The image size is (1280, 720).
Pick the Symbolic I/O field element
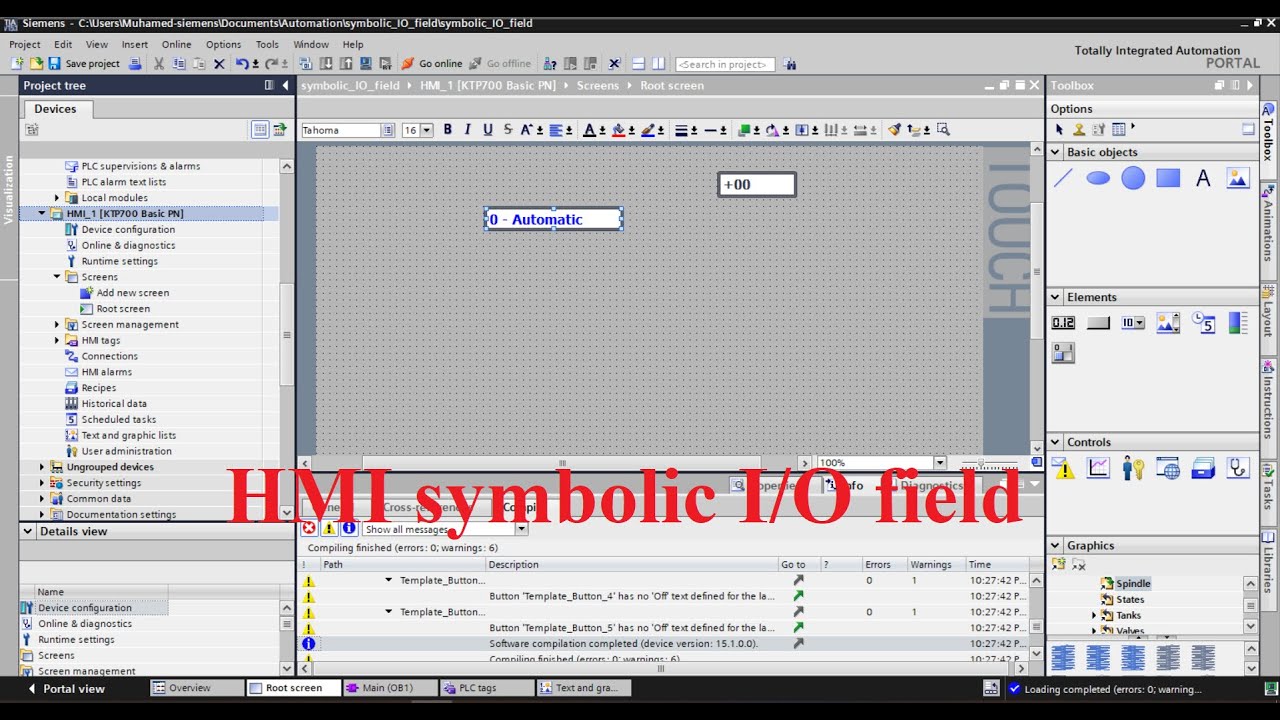point(1133,322)
